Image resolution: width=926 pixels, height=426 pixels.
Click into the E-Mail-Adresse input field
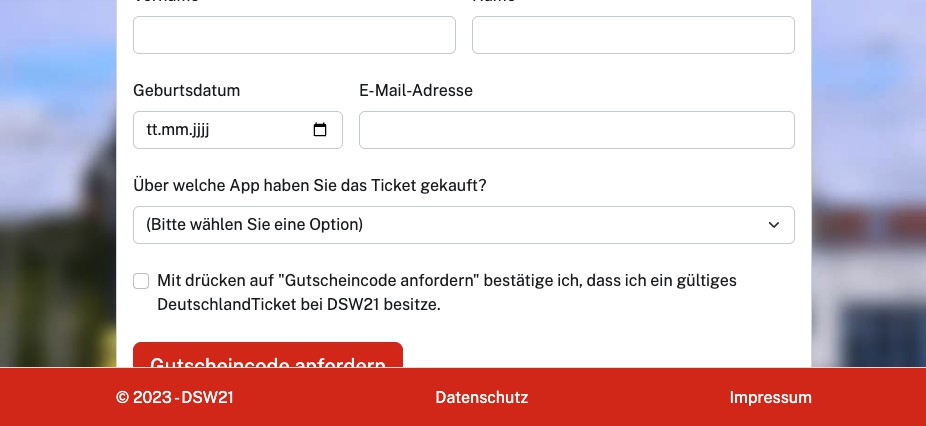576,130
